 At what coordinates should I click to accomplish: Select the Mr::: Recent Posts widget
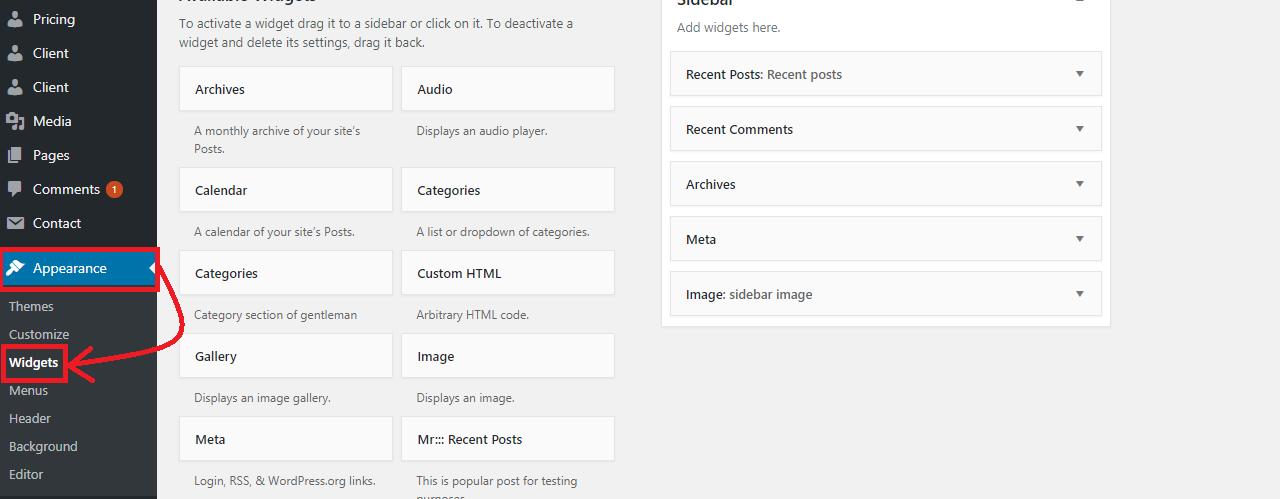[508, 439]
